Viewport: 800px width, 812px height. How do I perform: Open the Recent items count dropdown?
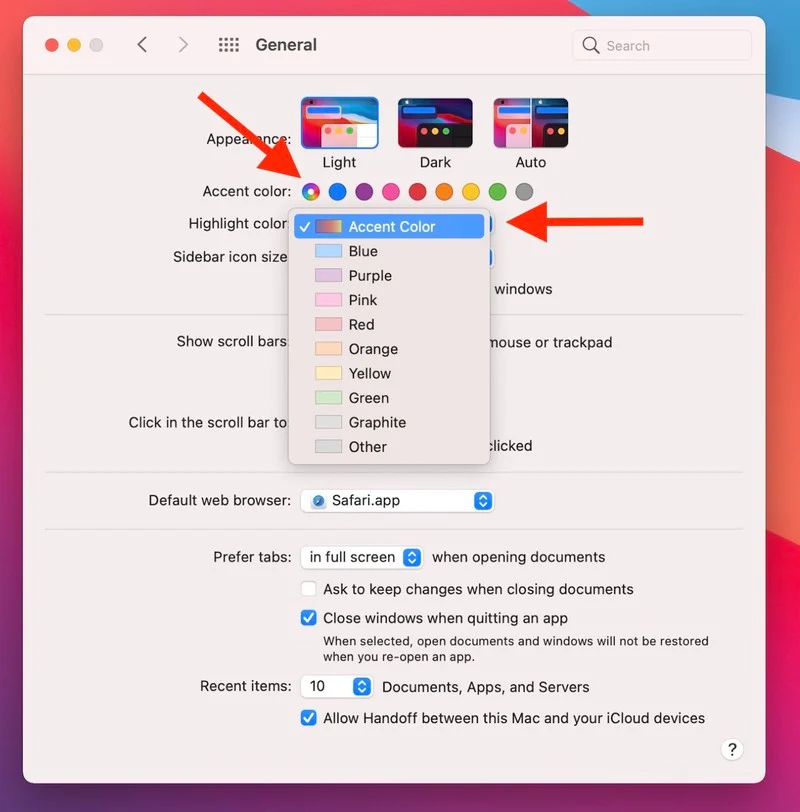[x=336, y=687]
